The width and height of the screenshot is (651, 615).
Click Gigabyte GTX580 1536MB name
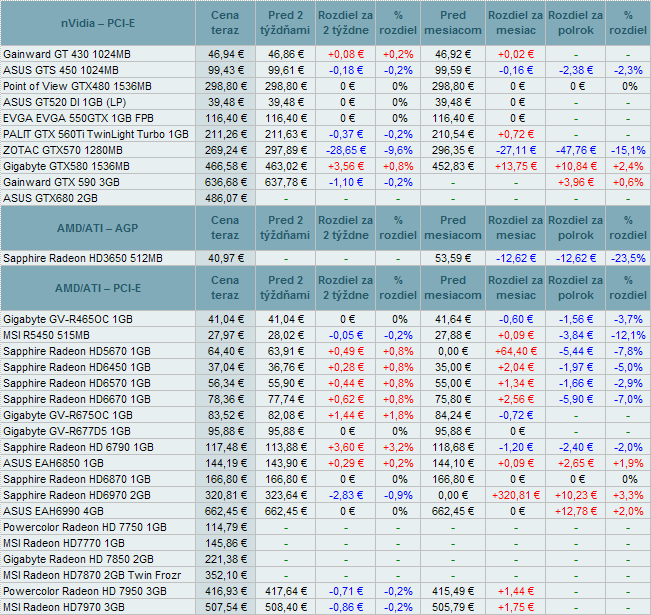point(66,166)
